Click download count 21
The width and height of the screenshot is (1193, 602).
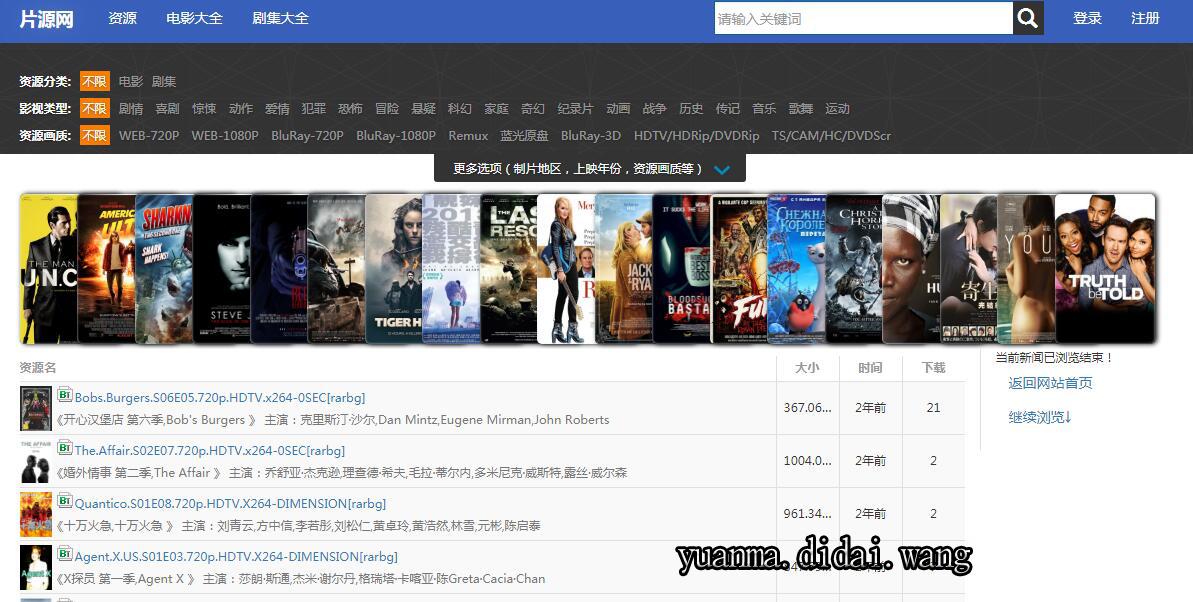[934, 408]
